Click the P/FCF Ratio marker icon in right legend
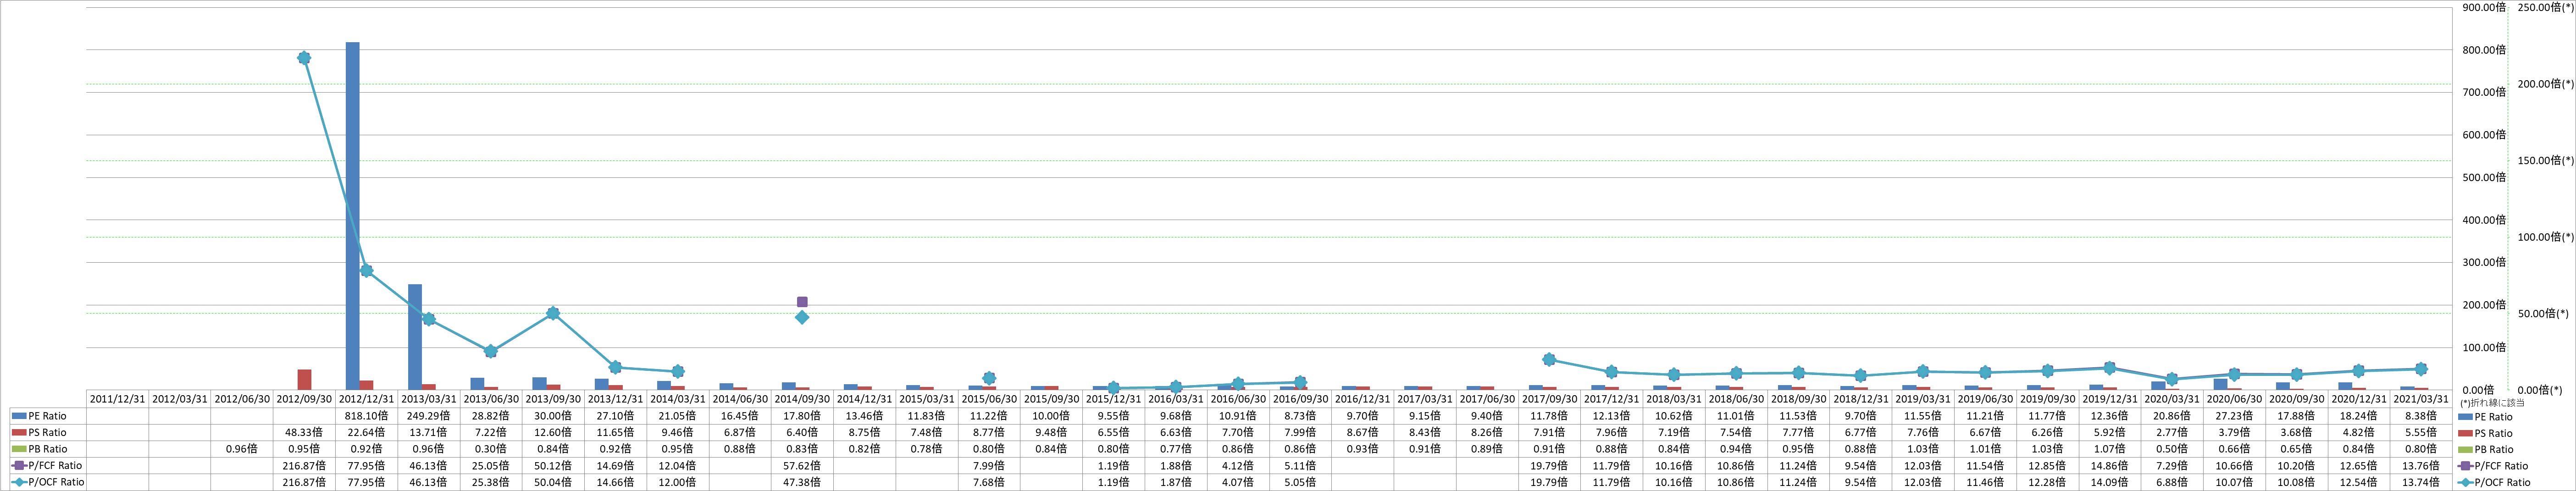This screenshot has width=2576, height=491. (x=2467, y=466)
